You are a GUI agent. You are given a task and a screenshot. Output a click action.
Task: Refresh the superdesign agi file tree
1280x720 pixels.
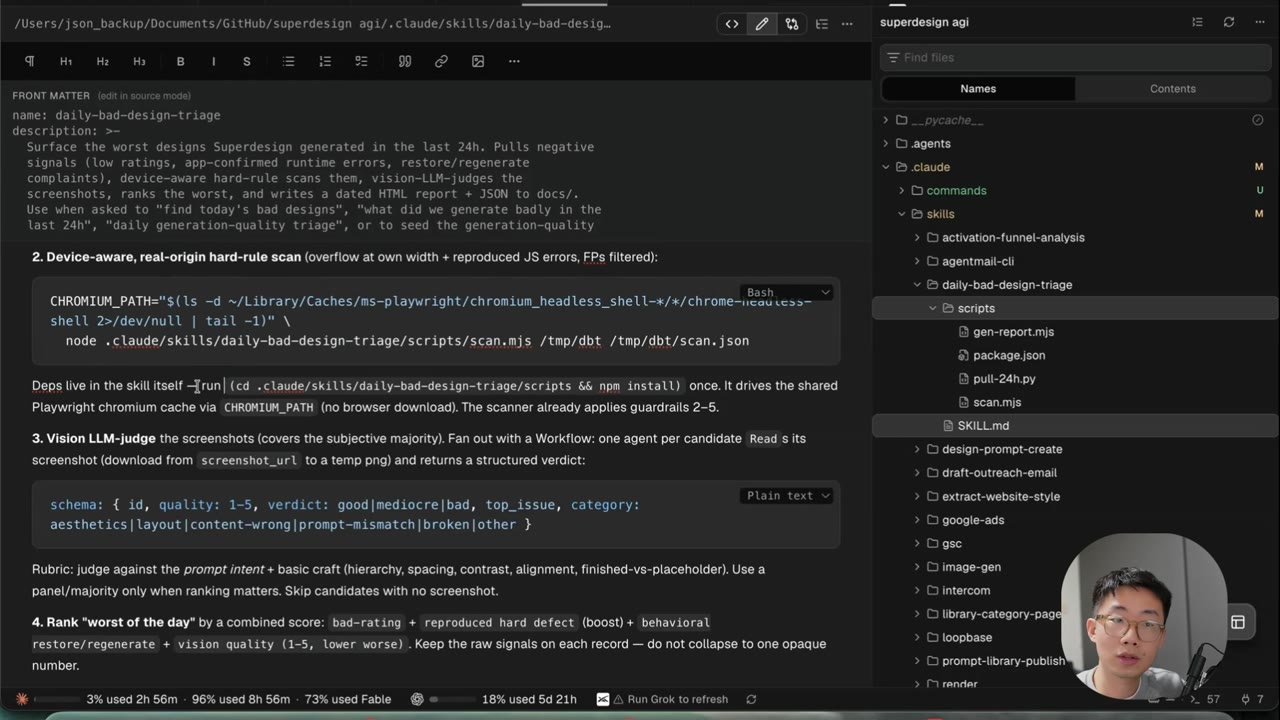1229,22
